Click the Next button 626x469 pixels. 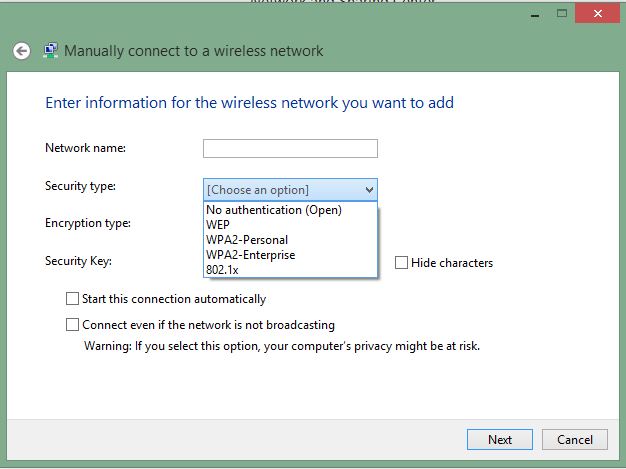(x=500, y=439)
